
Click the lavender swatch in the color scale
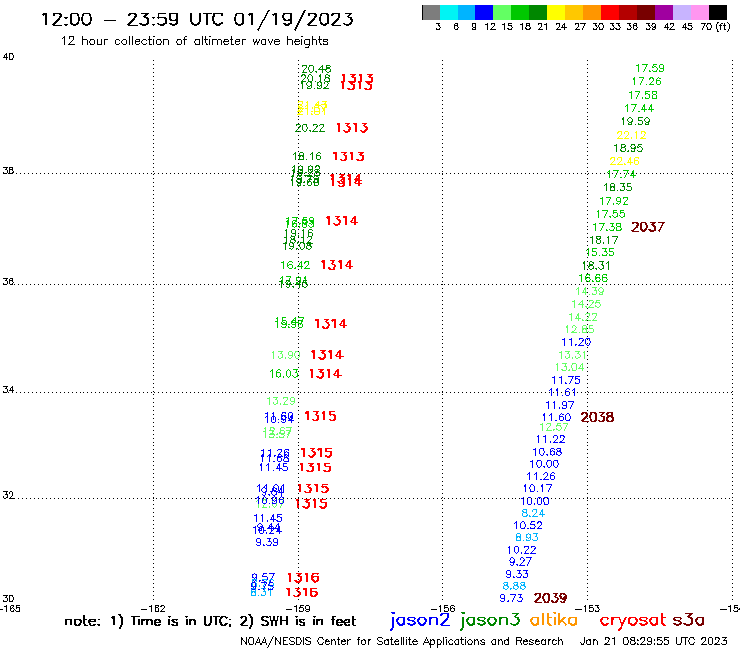click(x=681, y=12)
